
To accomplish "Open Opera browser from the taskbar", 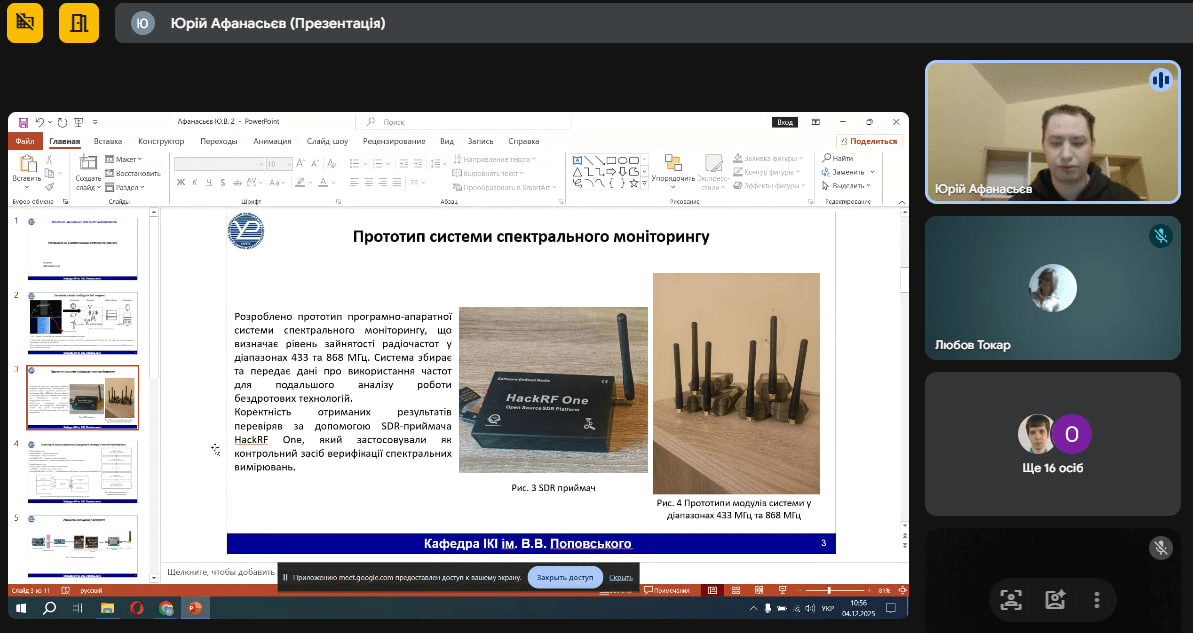I will [137, 607].
